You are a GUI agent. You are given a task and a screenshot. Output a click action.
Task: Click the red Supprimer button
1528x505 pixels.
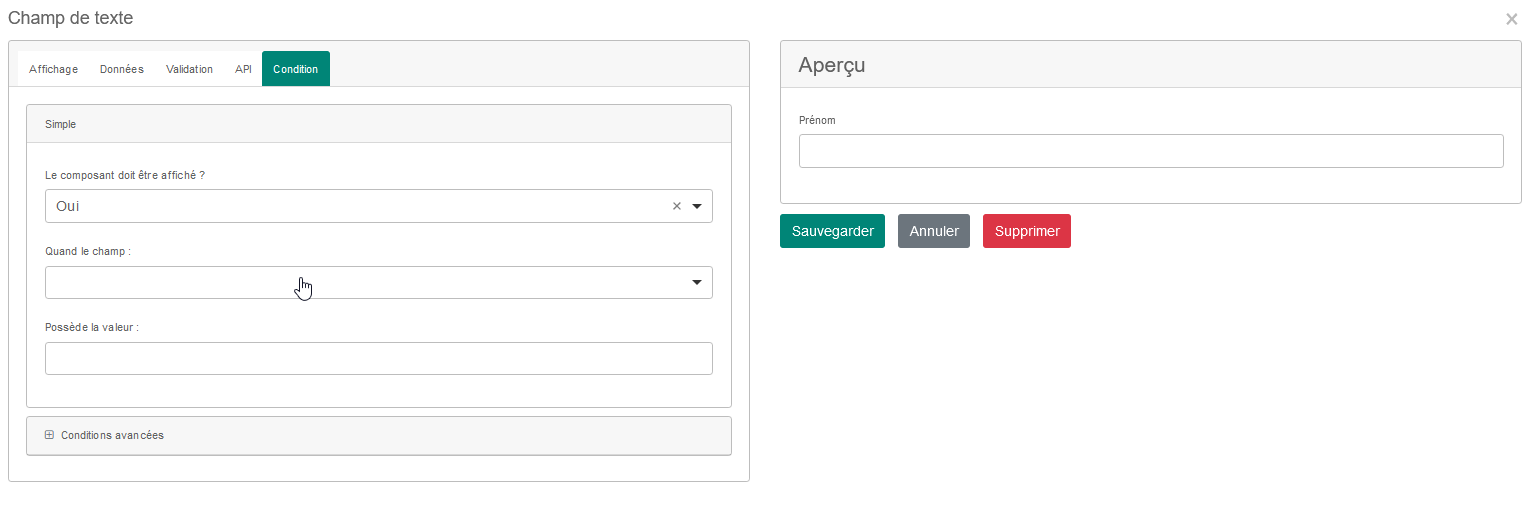[1027, 231]
